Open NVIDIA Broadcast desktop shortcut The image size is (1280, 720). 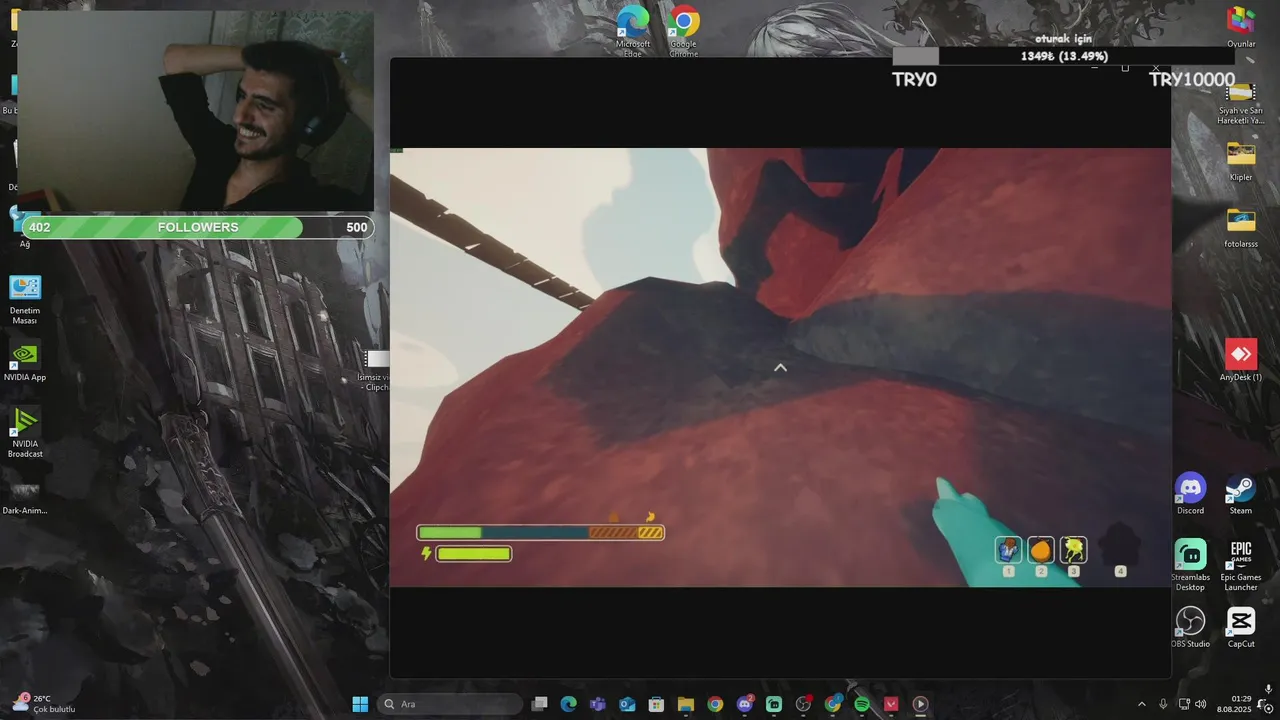(x=25, y=432)
